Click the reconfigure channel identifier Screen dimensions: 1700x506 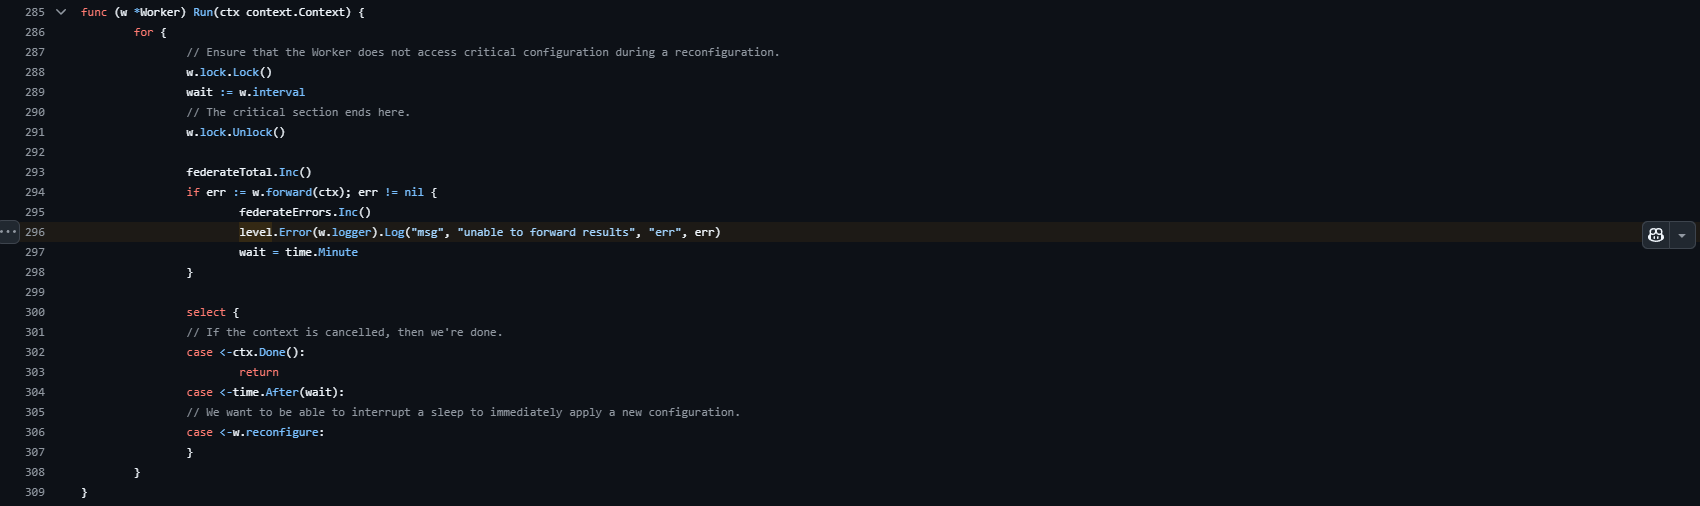[282, 432]
